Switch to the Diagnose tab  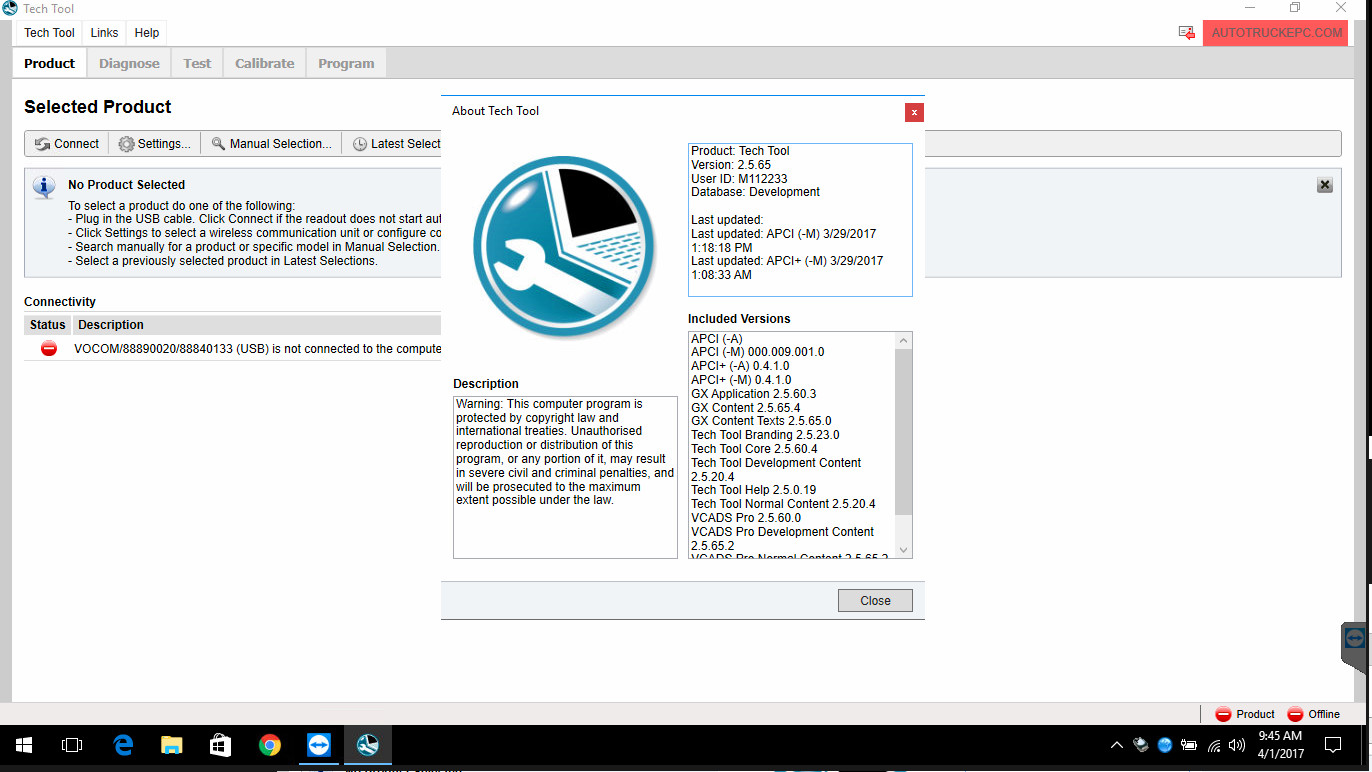129,63
